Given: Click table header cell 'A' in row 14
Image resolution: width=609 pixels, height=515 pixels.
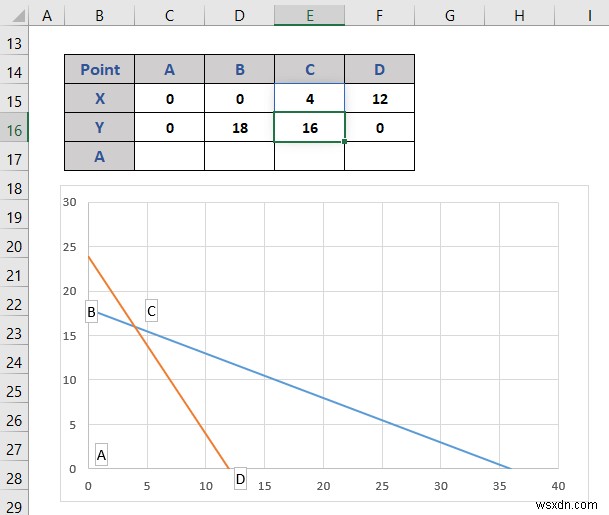Looking at the screenshot, I should point(169,69).
